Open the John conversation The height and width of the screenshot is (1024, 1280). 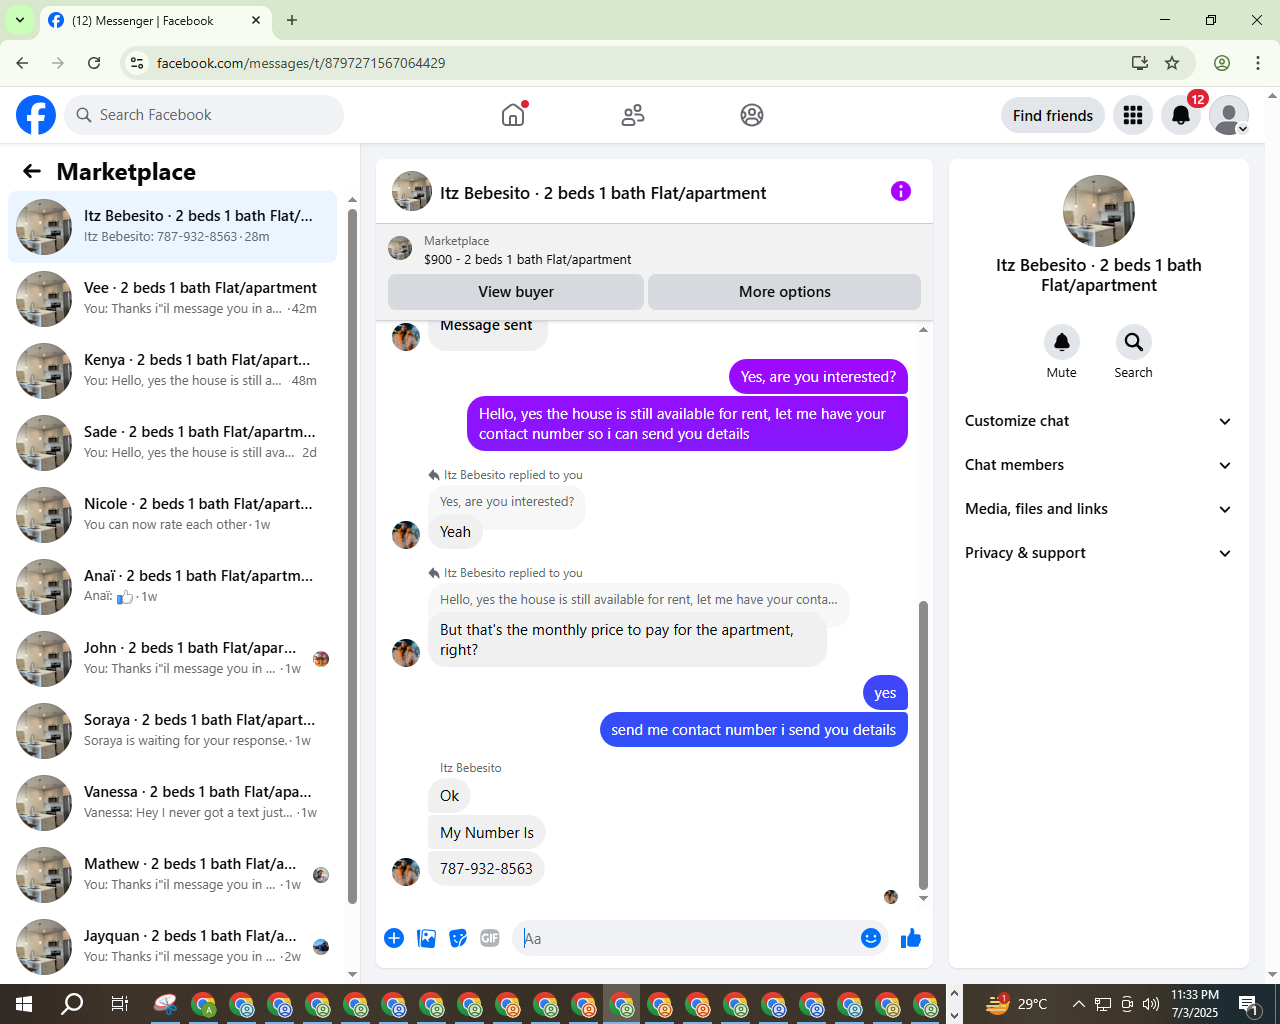click(x=173, y=659)
